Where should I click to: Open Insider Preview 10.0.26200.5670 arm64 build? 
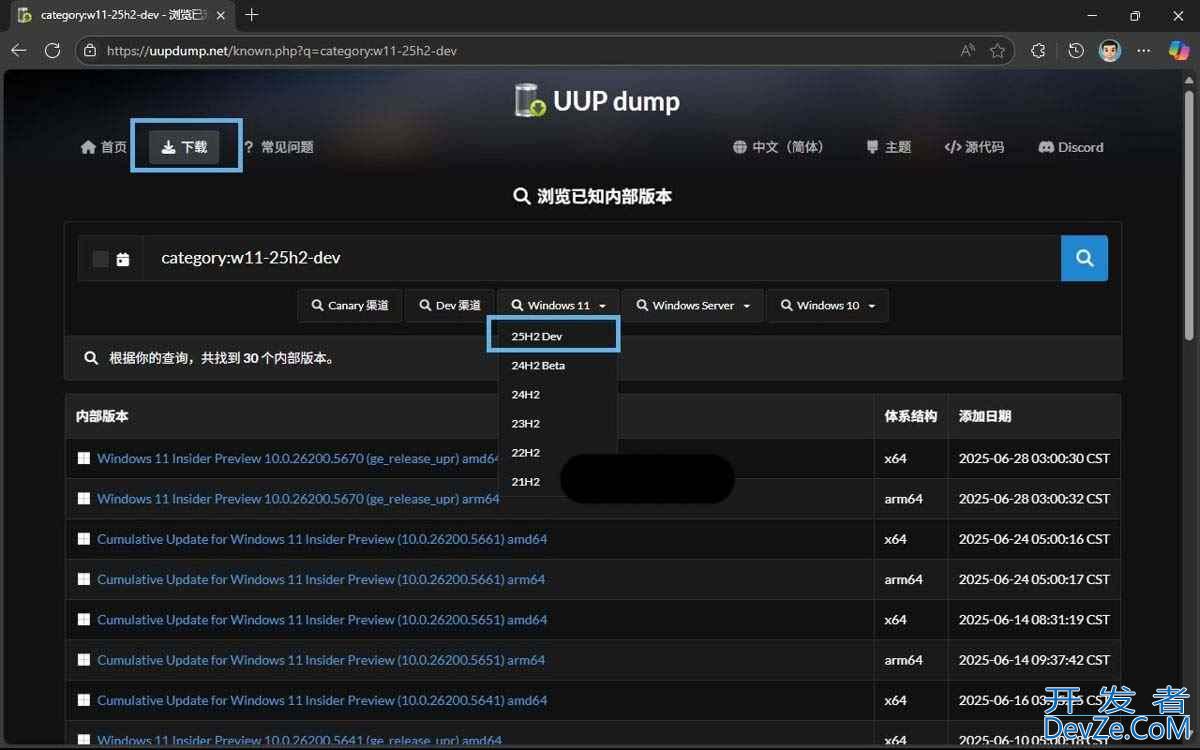coord(298,498)
